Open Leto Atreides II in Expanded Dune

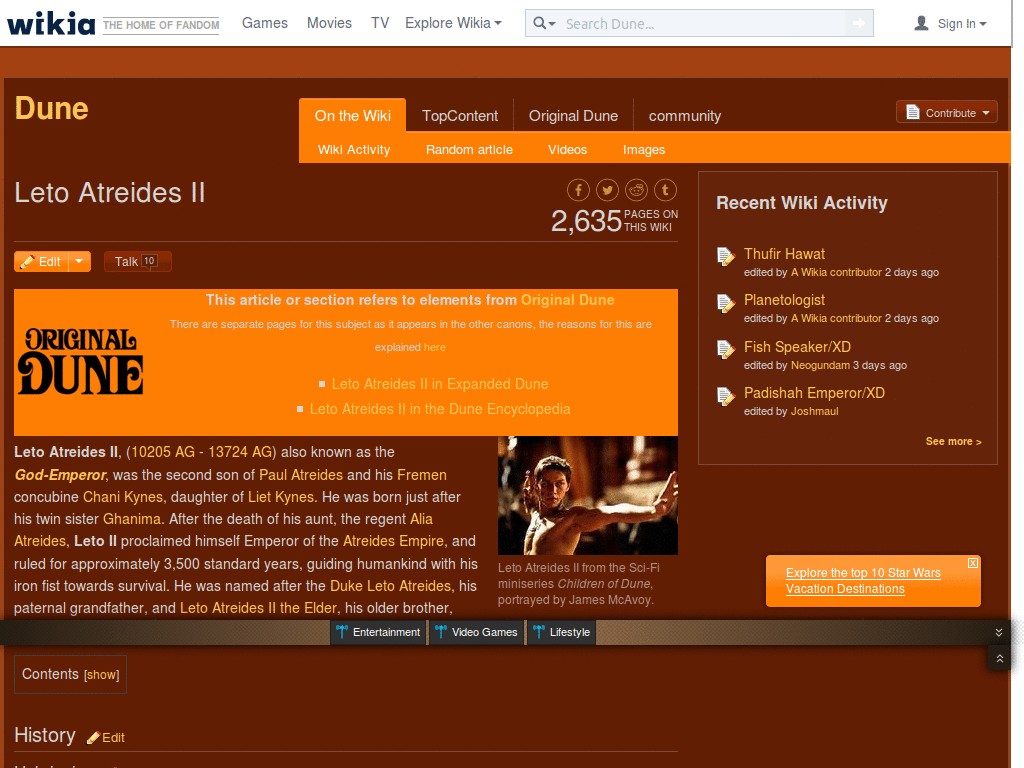[x=440, y=384]
